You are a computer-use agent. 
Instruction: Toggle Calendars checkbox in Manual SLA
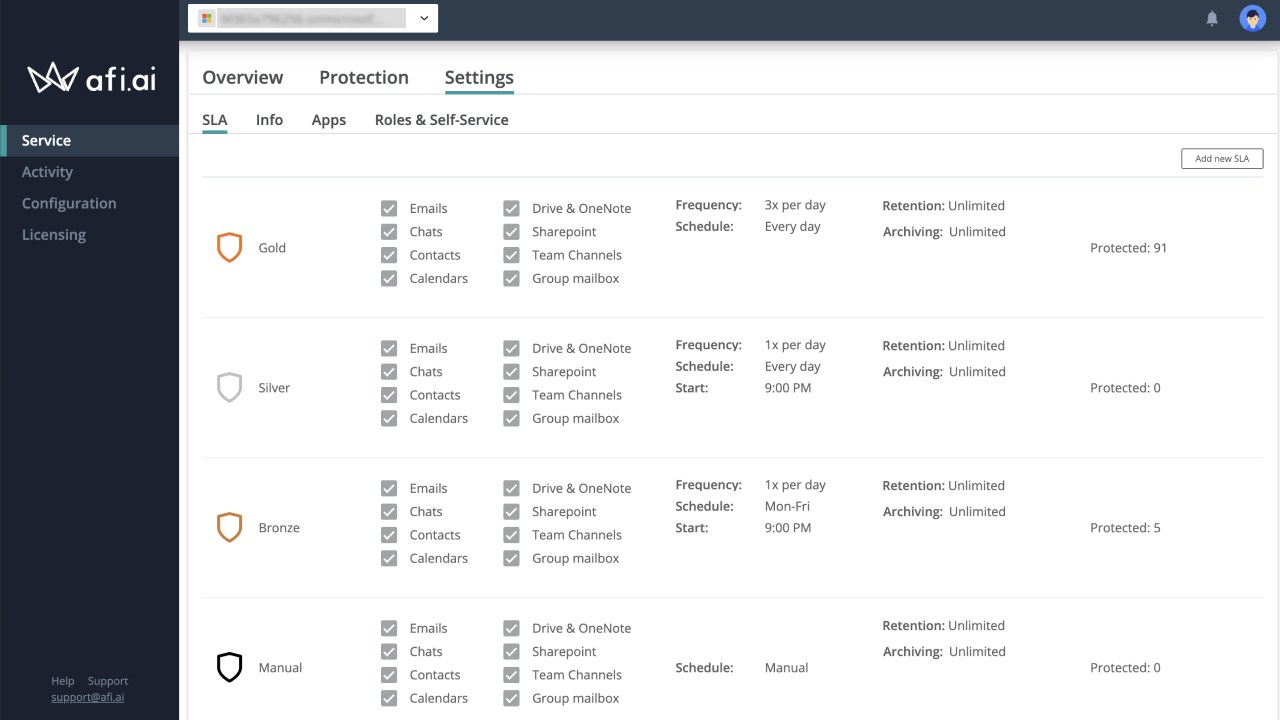[389, 698]
